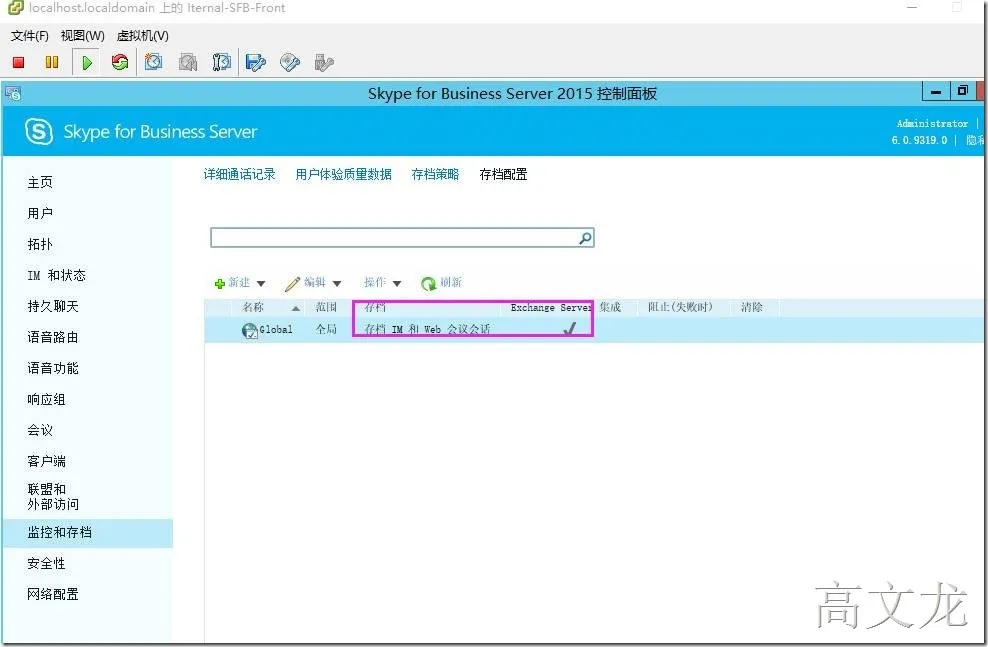Click in the search input field
988x647 pixels.
click(394, 238)
